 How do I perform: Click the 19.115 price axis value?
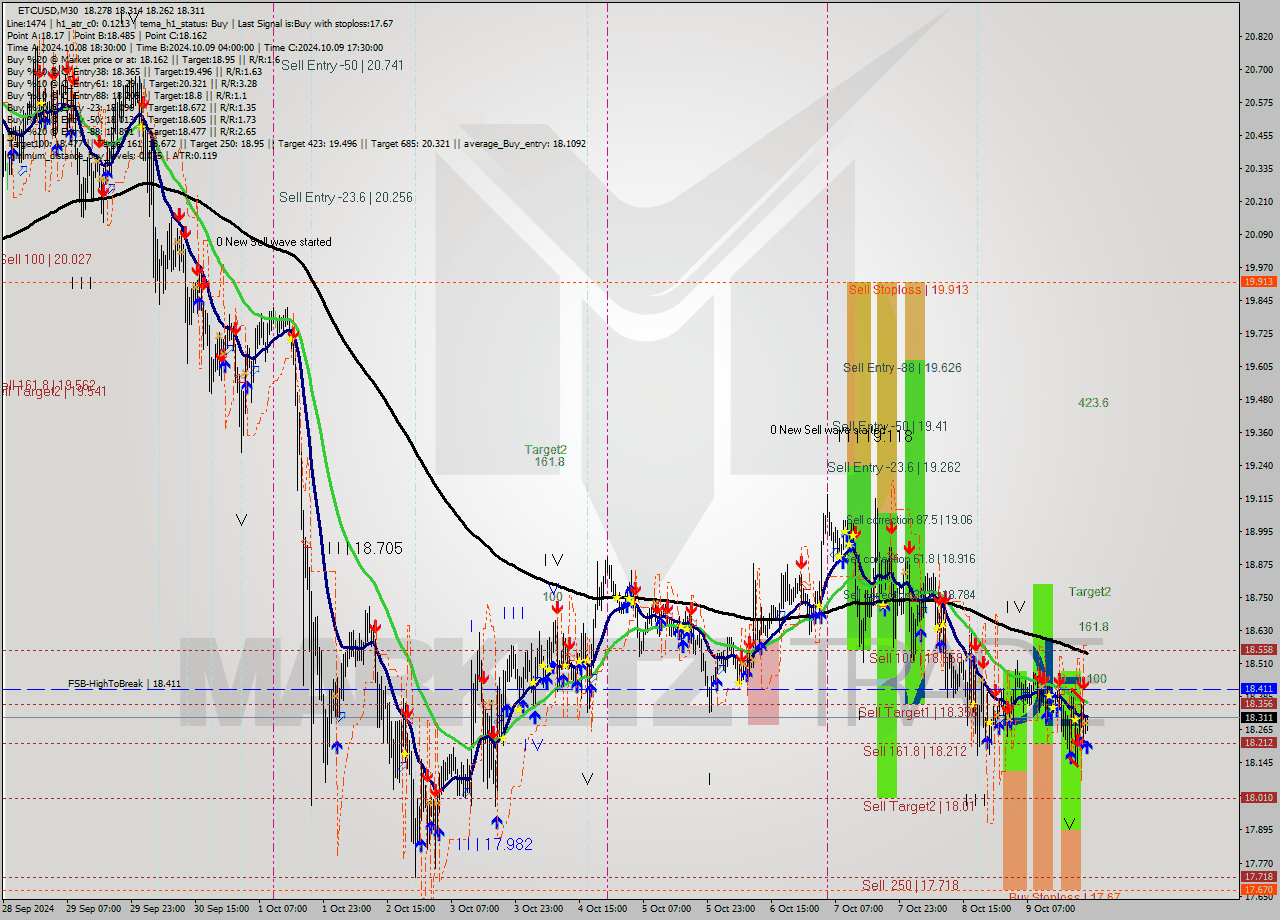[1258, 499]
